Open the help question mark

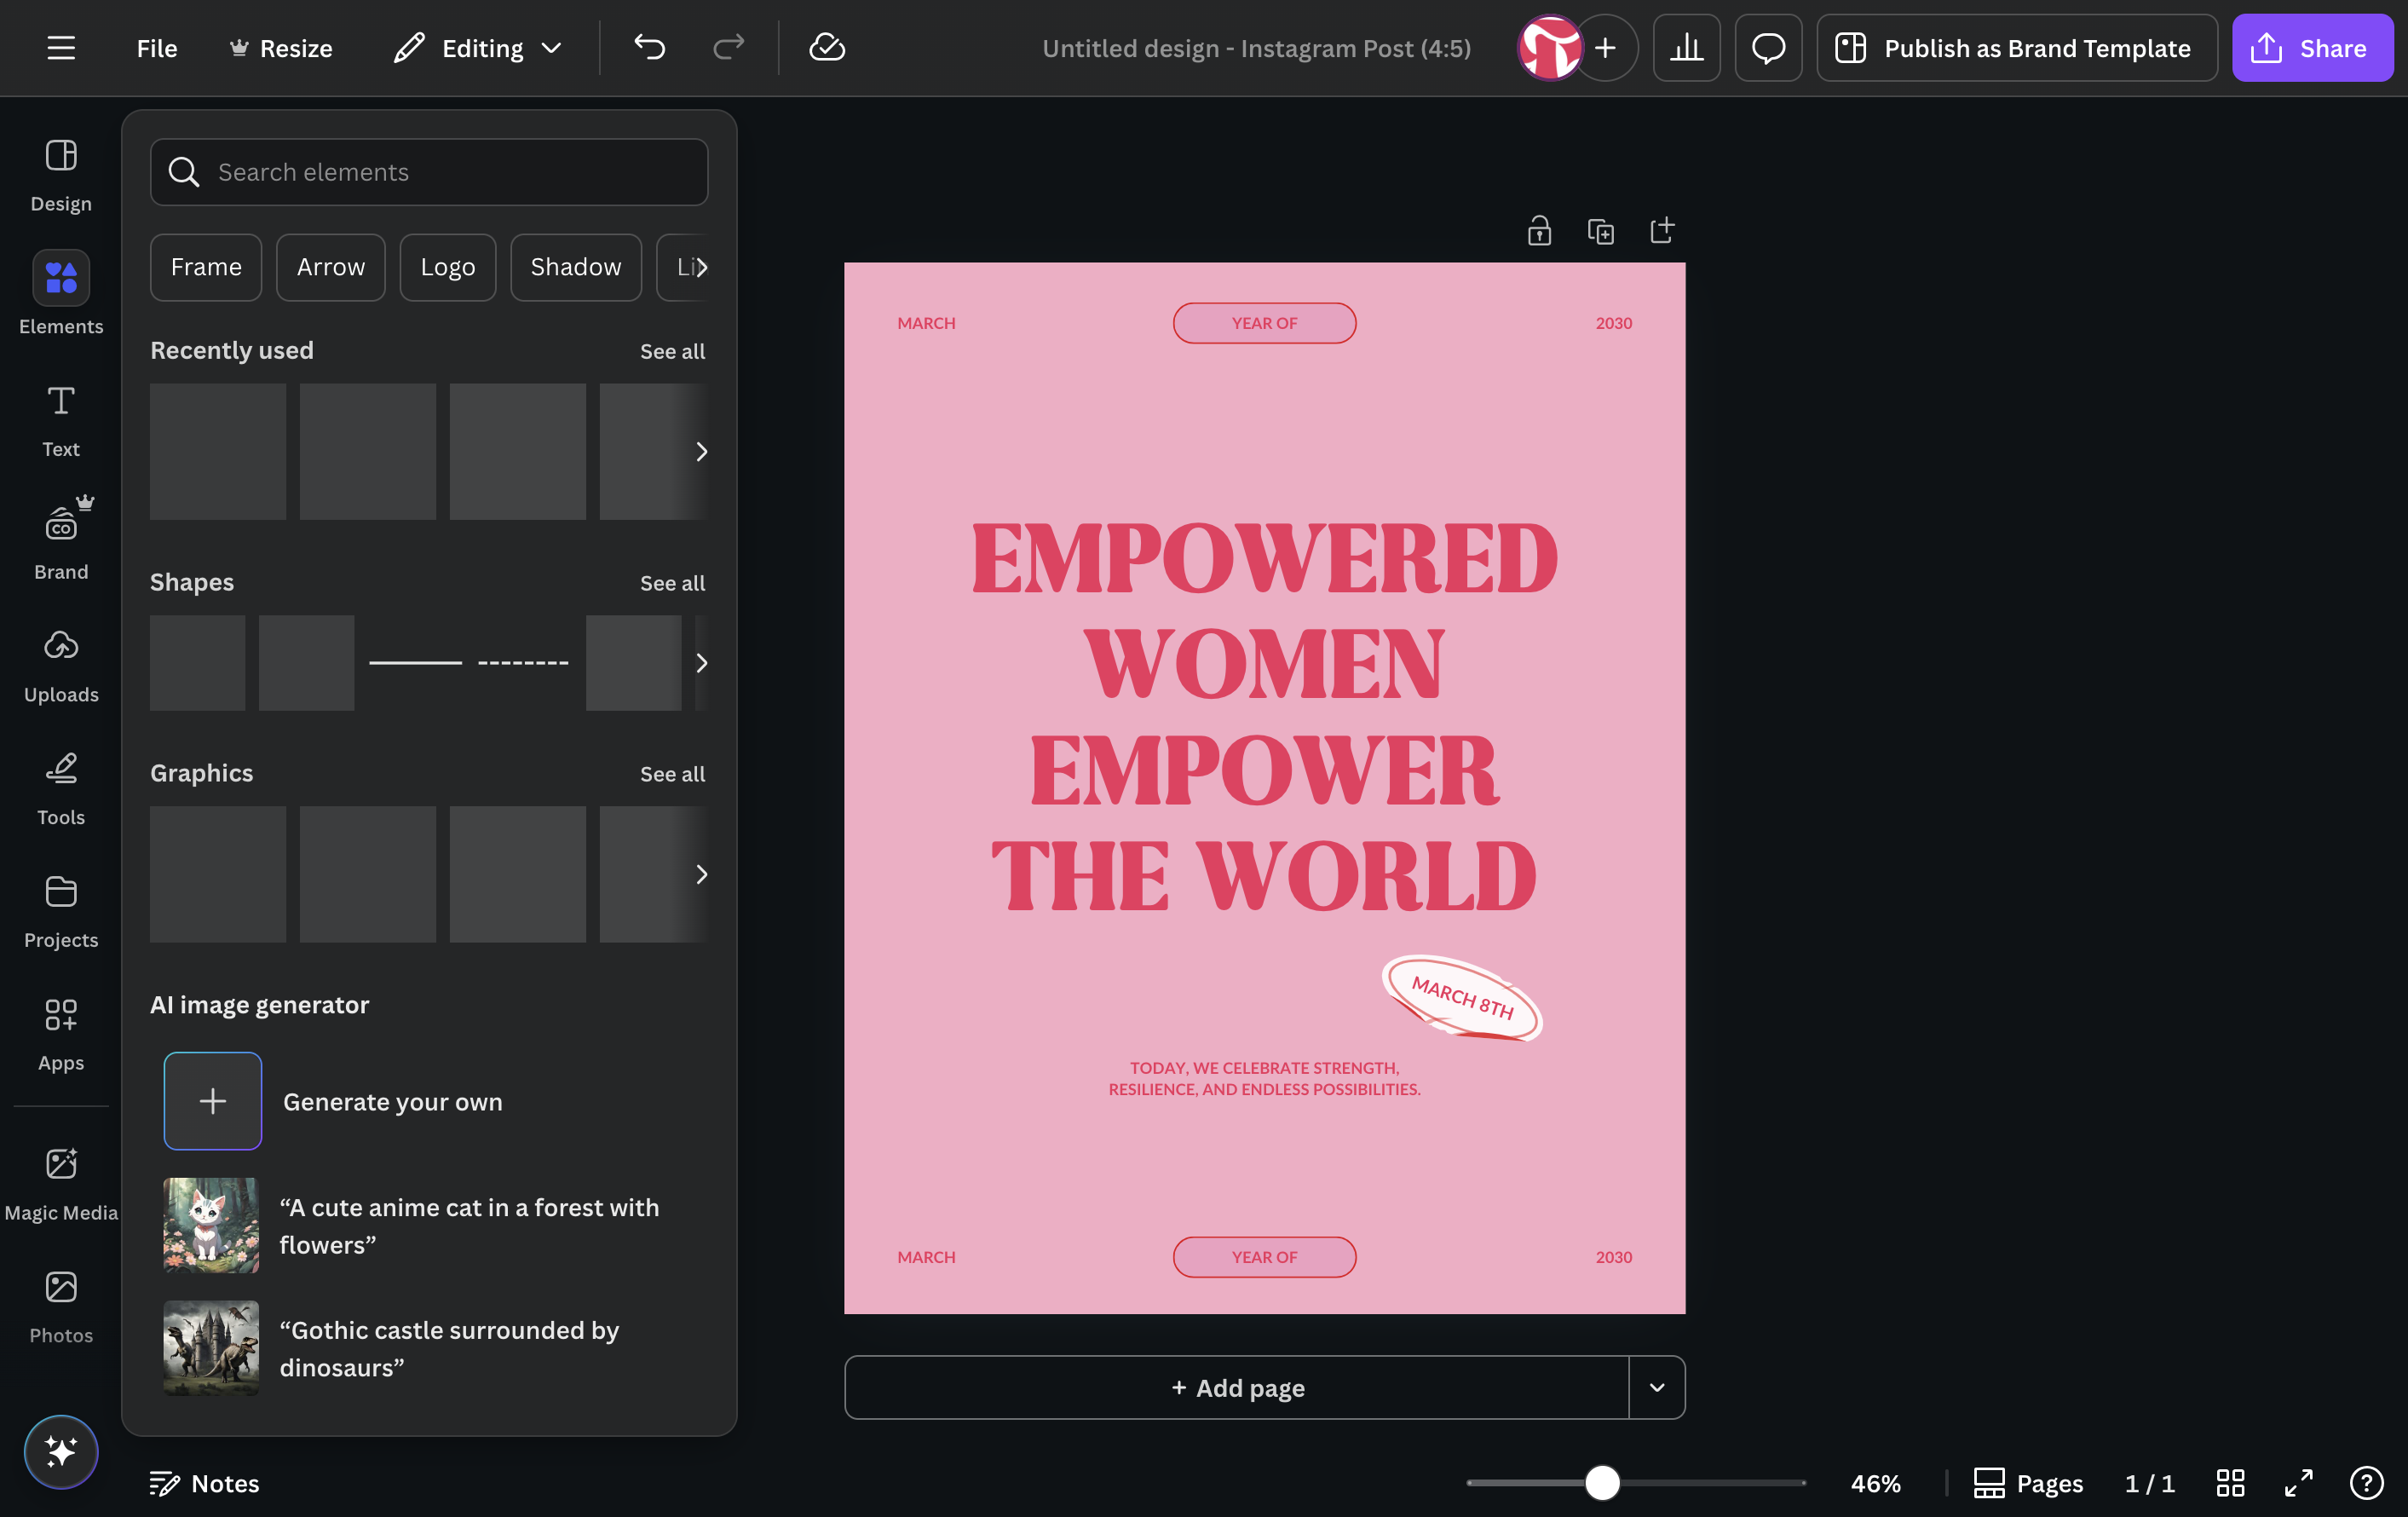coord(2366,1483)
